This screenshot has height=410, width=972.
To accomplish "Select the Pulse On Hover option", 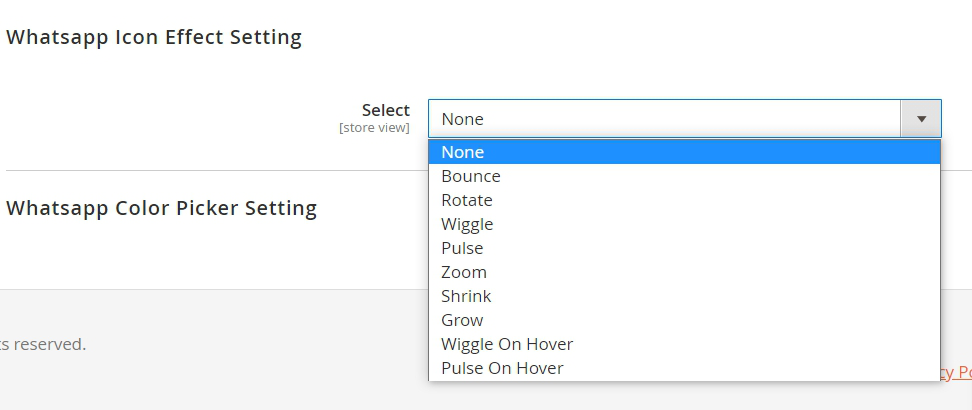I will [x=502, y=368].
